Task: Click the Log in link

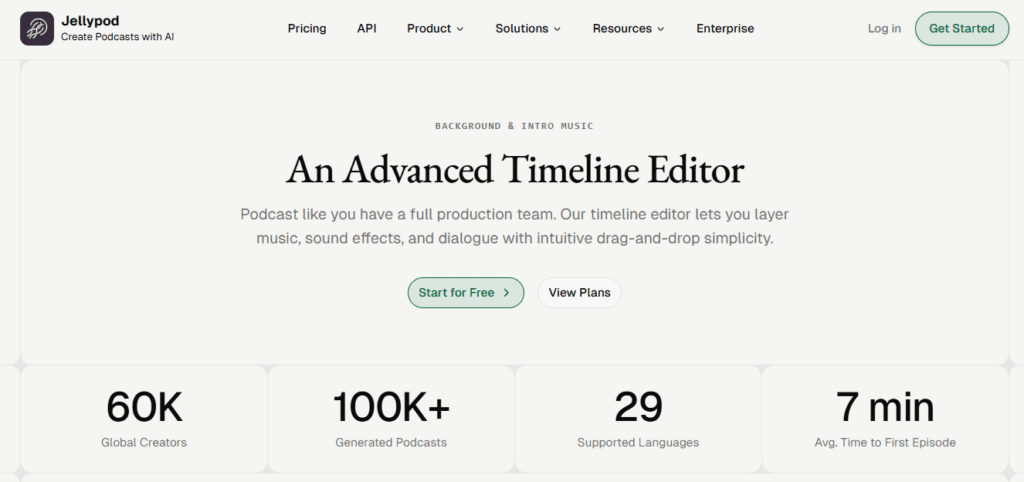Action: pyautogui.click(x=884, y=28)
